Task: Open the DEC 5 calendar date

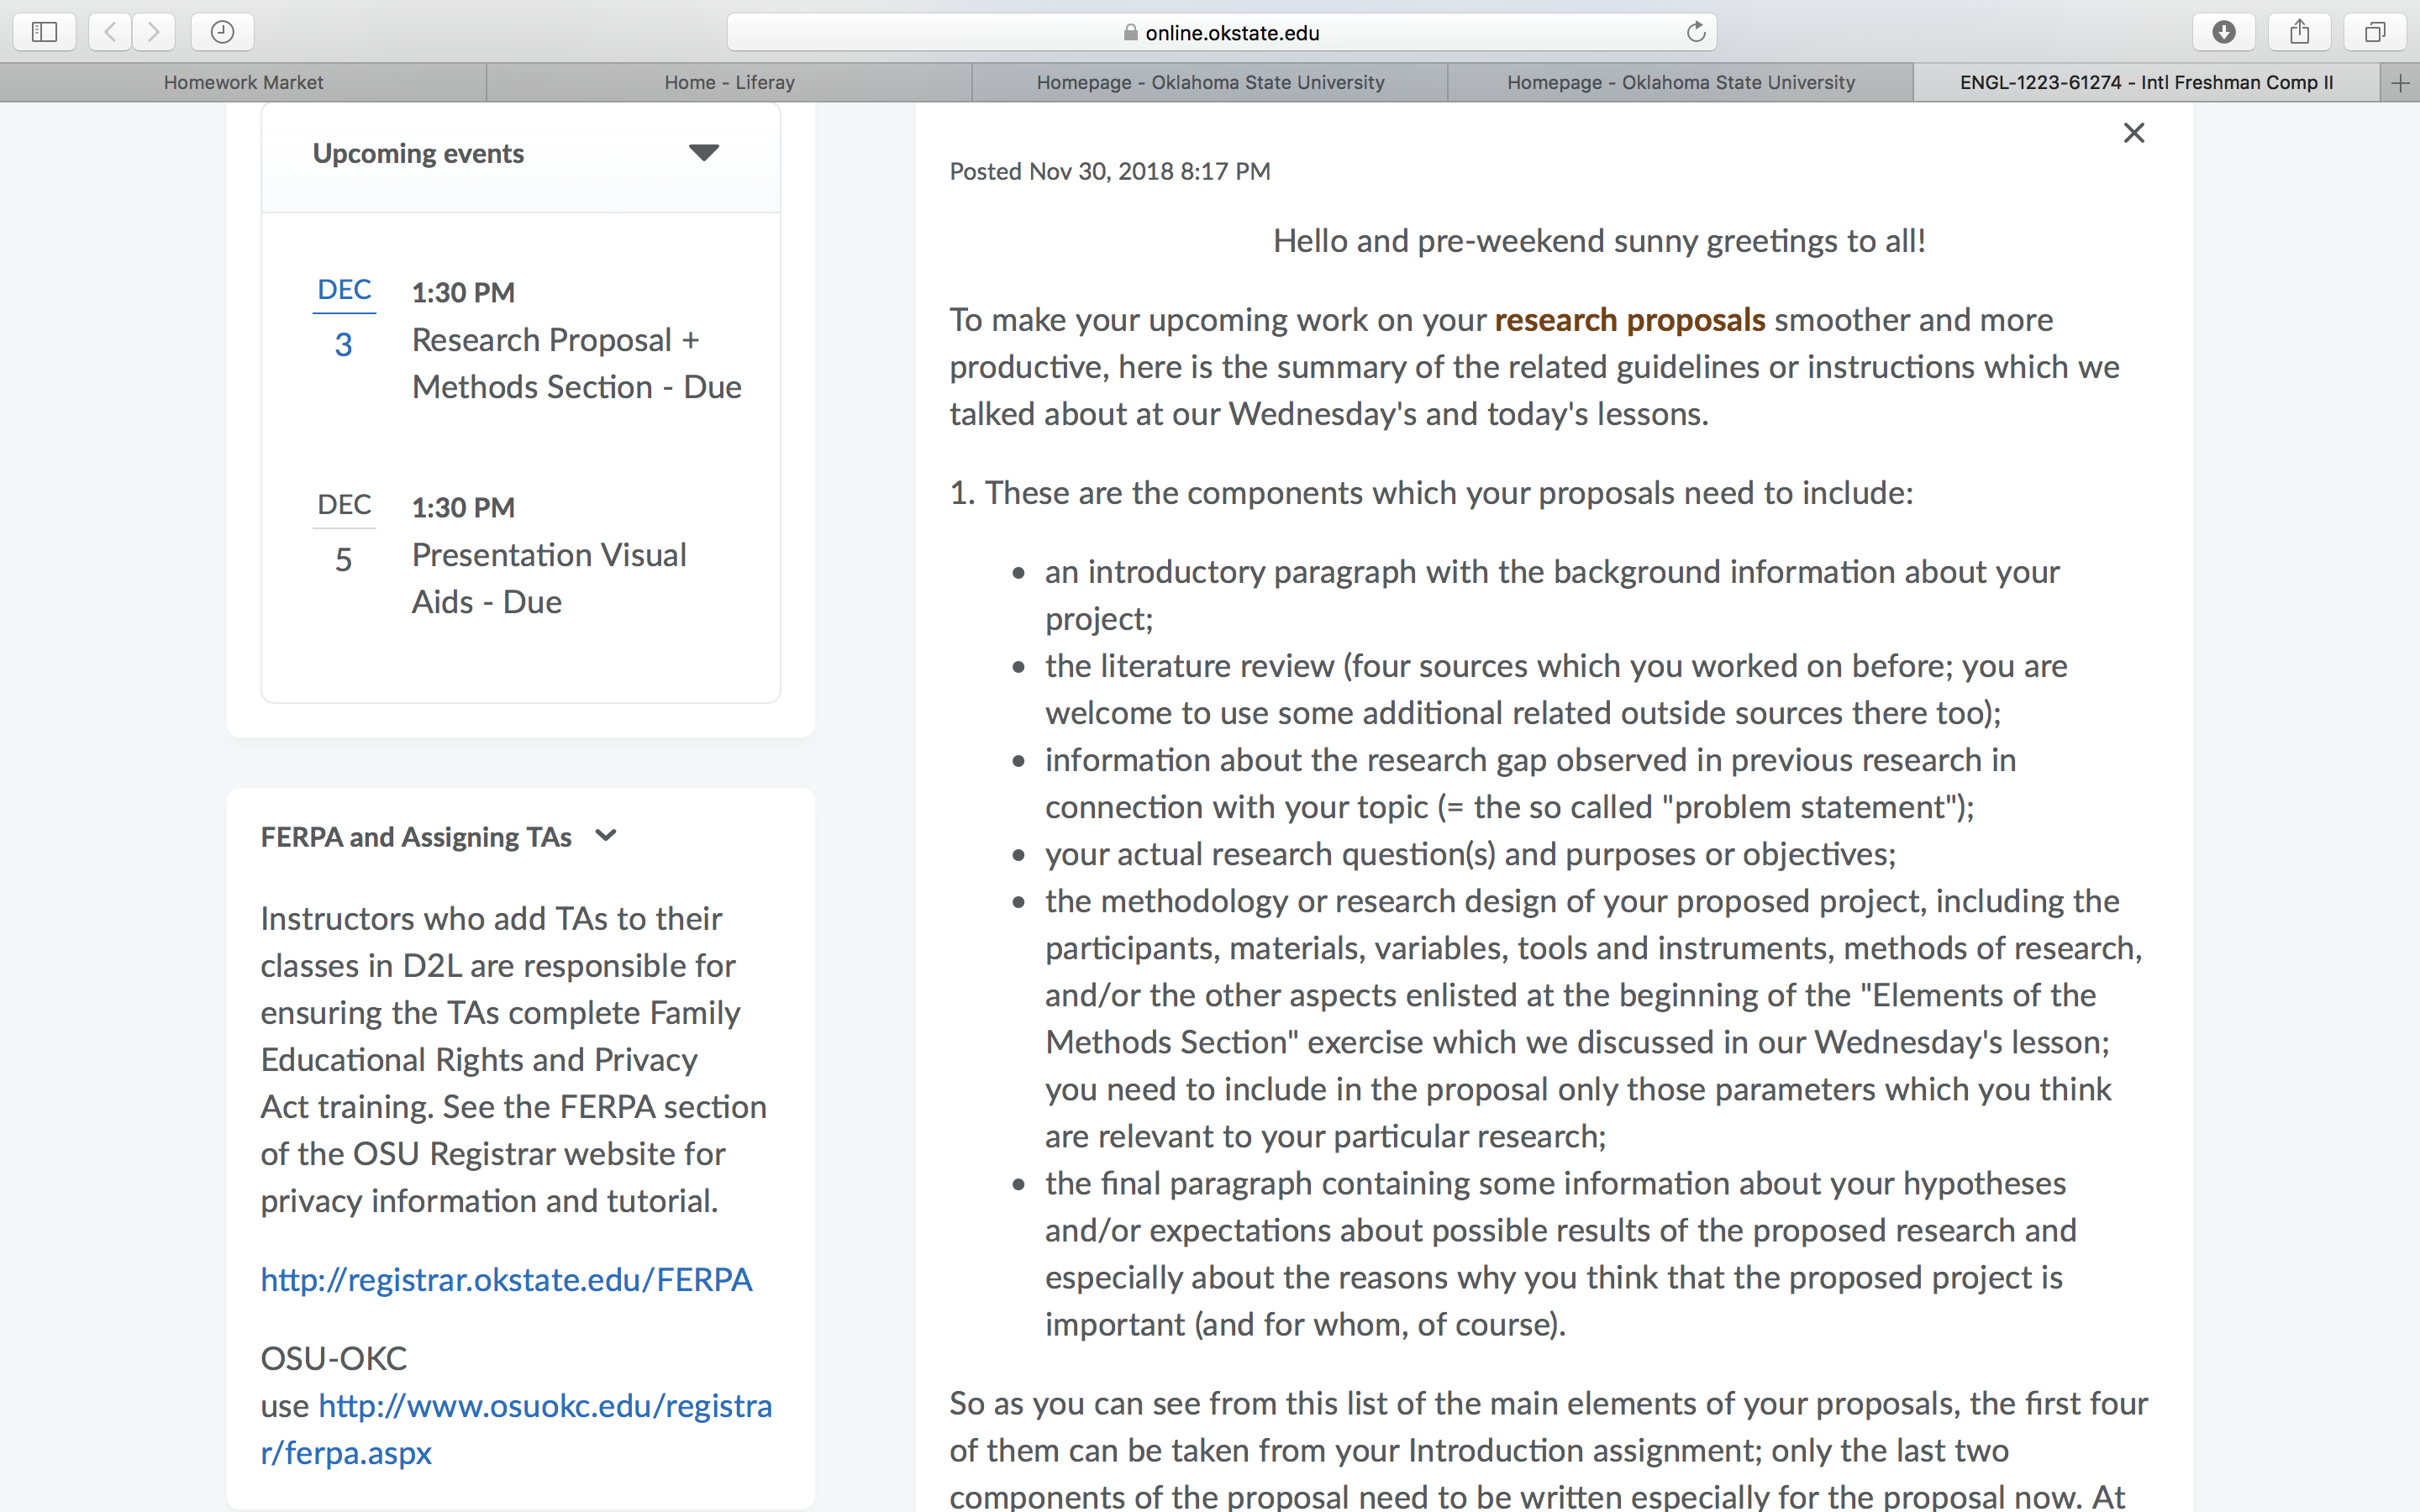Action: pos(344,533)
